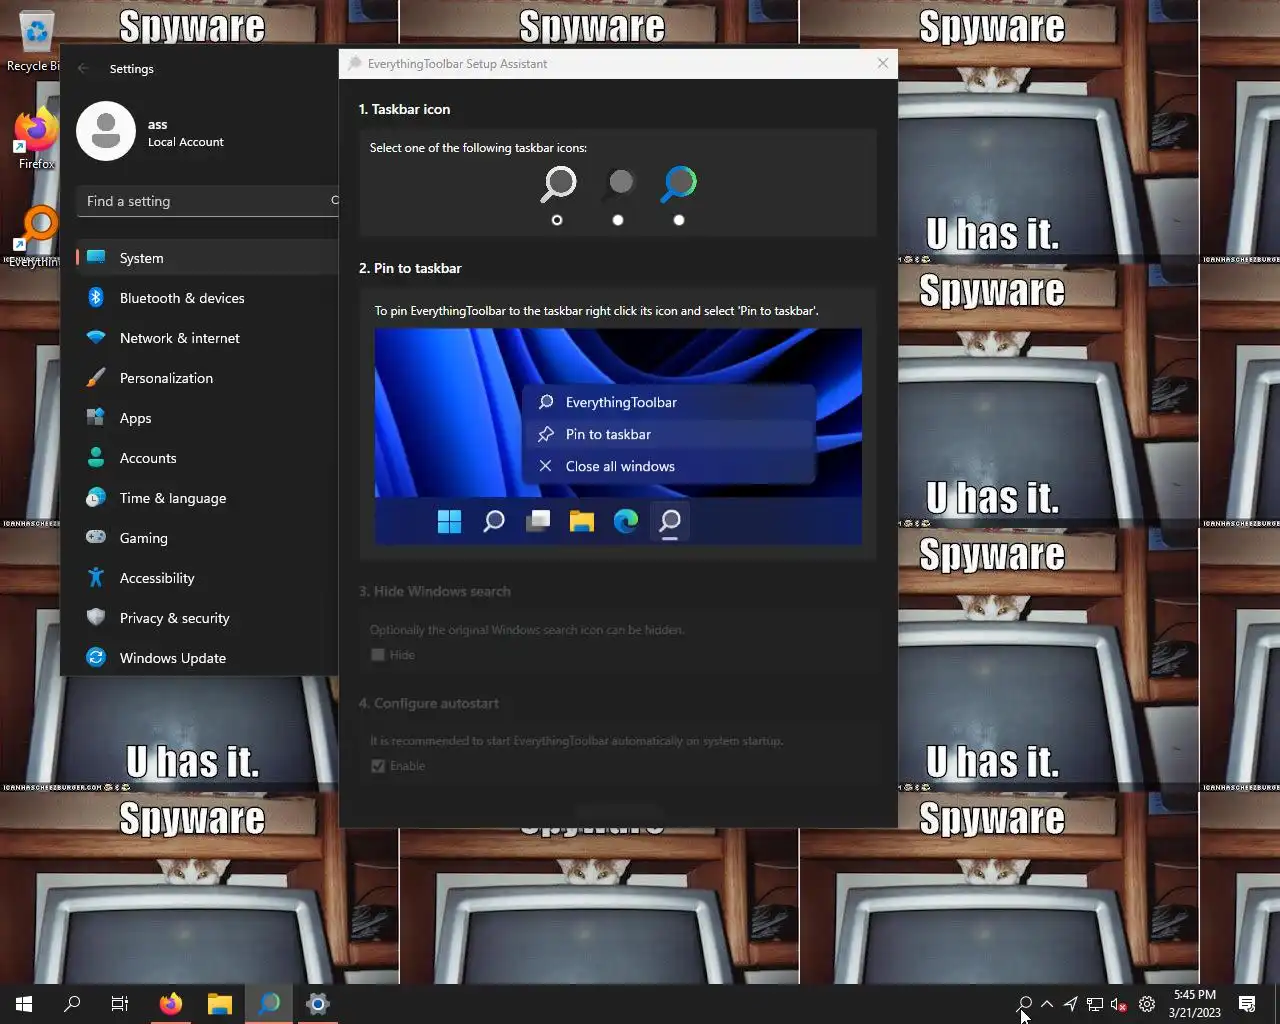Image resolution: width=1280 pixels, height=1024 pixels.
Task: Tick the Hide Windows search checkbox
Action: (378, 655)
